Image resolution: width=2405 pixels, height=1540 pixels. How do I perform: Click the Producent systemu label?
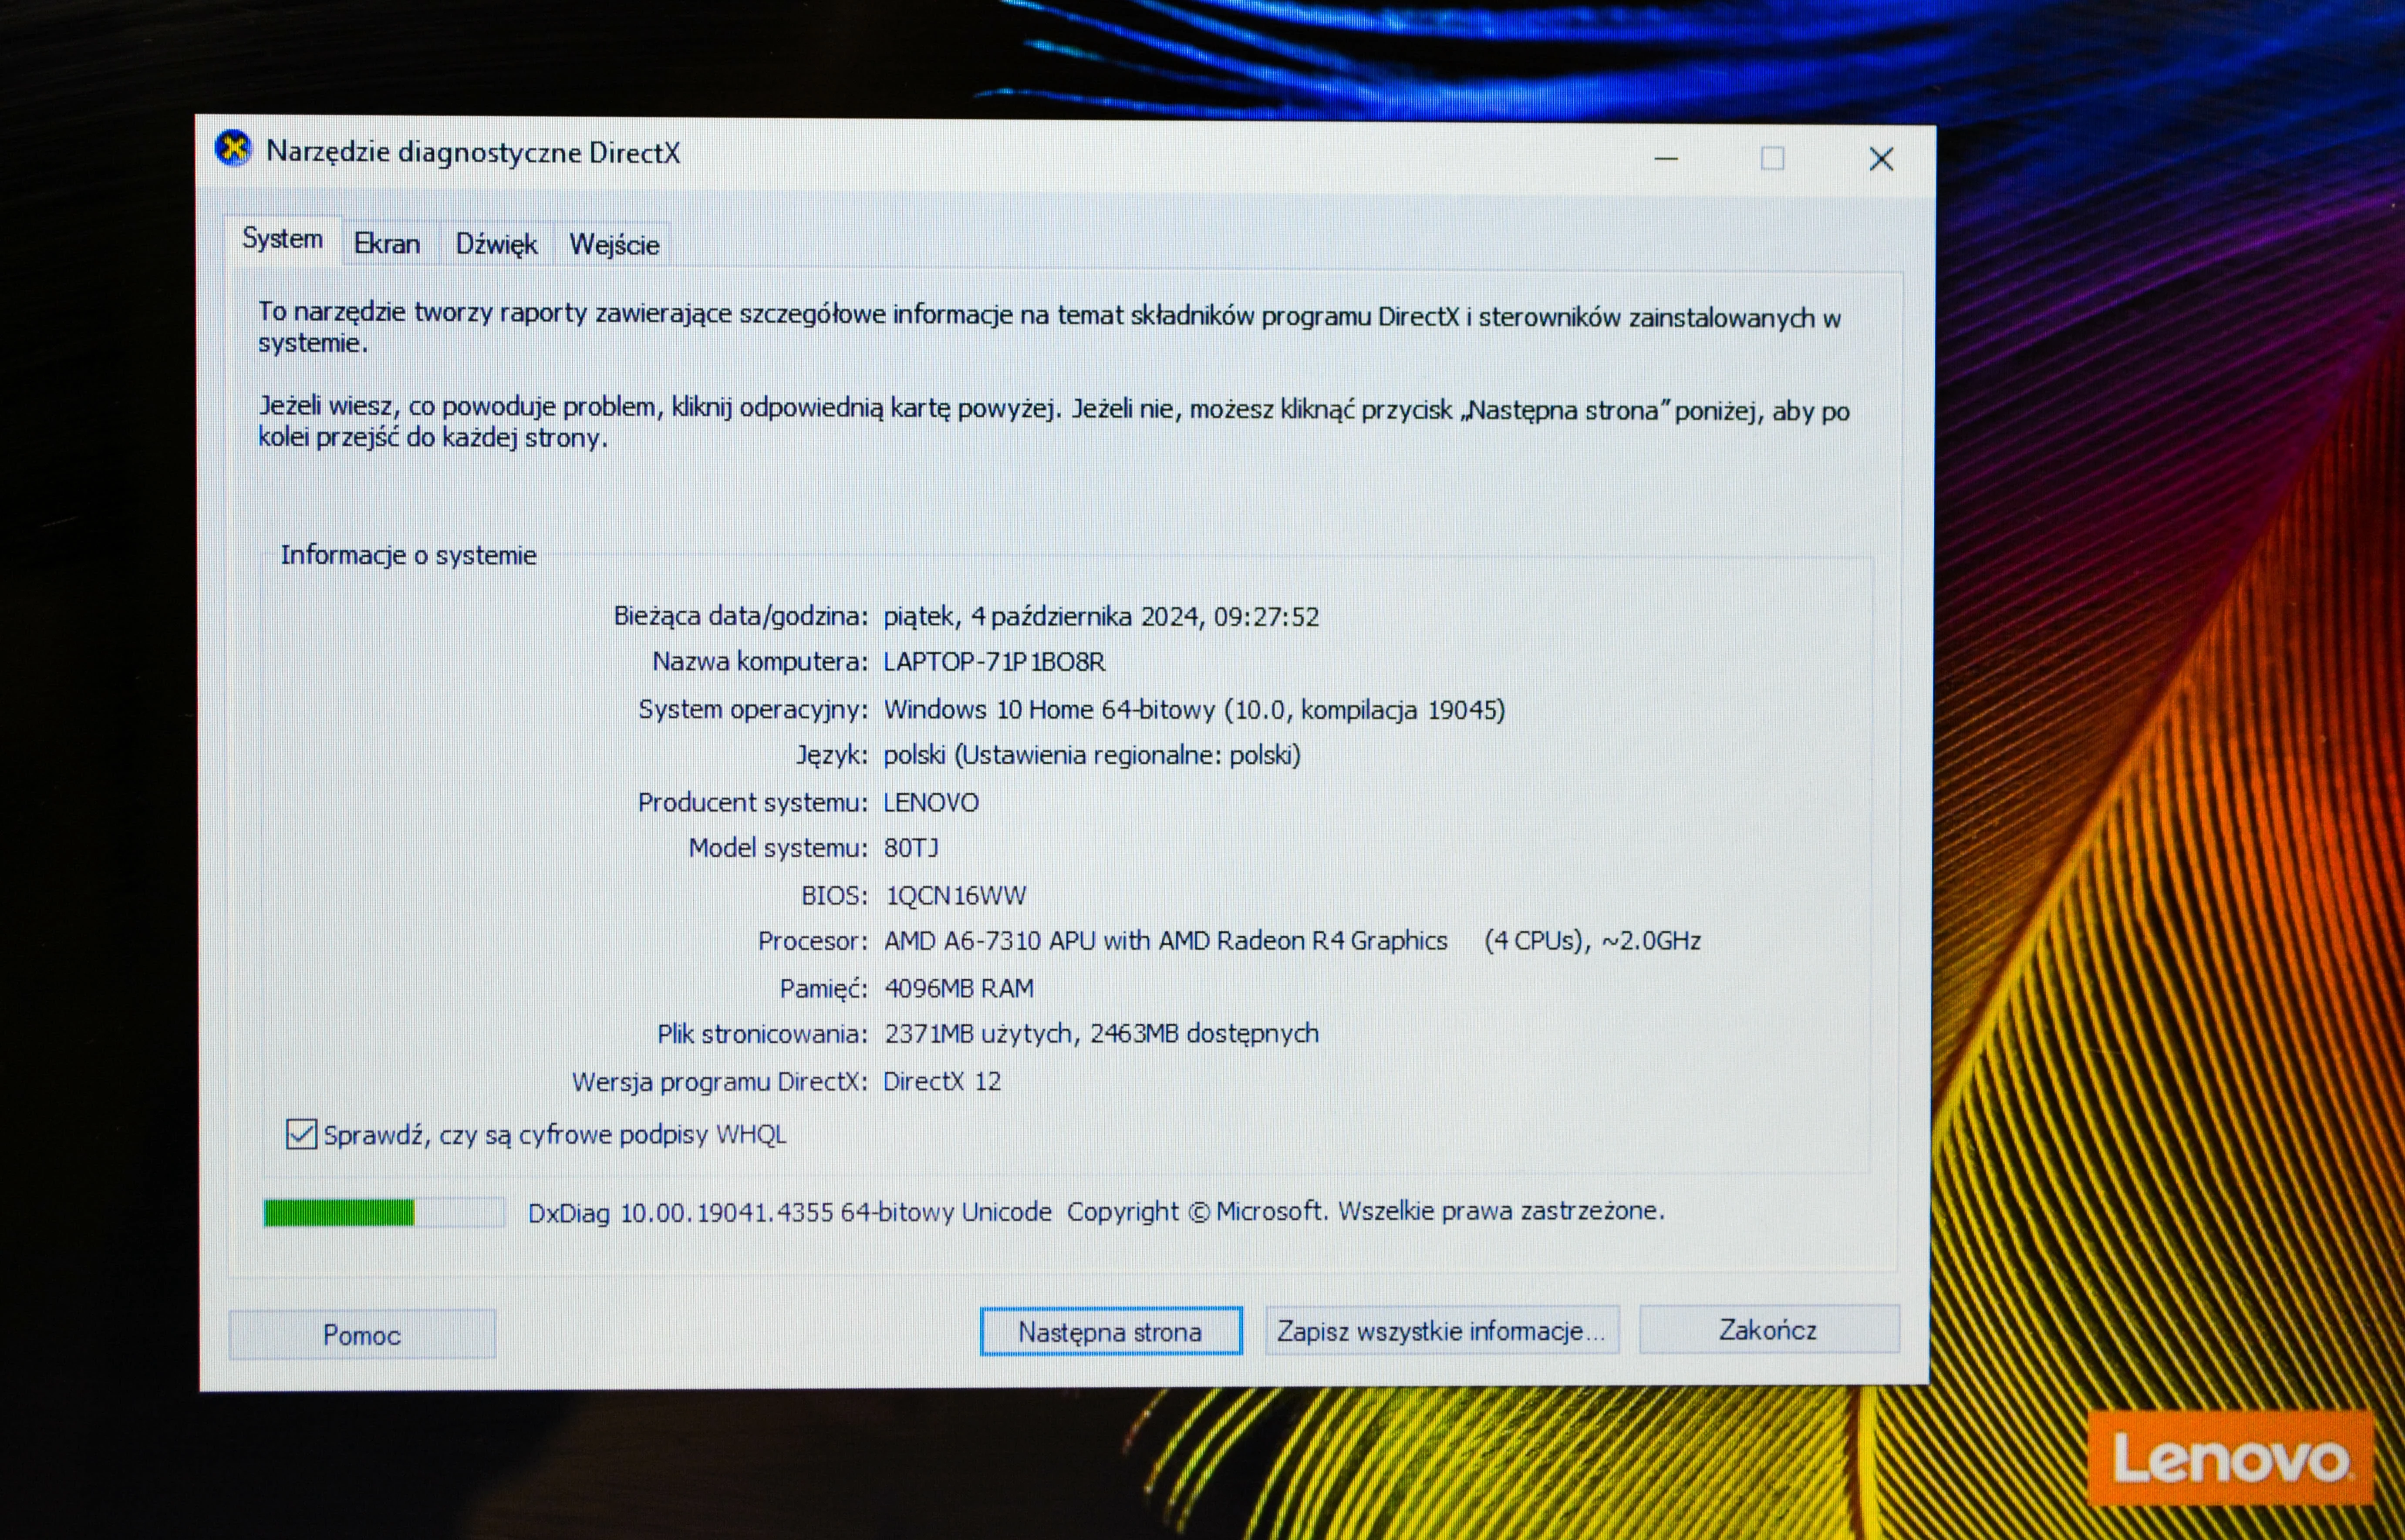(753, 802)
